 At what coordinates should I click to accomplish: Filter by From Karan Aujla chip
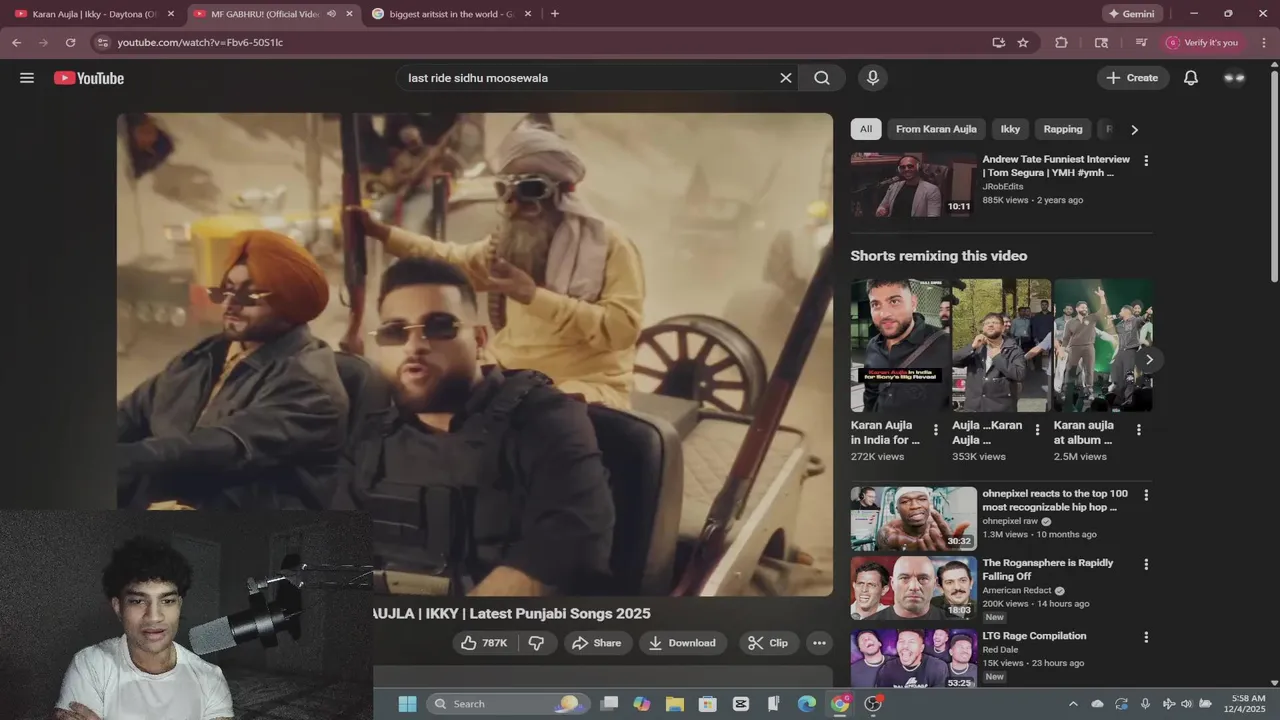(x=936, y=129)
